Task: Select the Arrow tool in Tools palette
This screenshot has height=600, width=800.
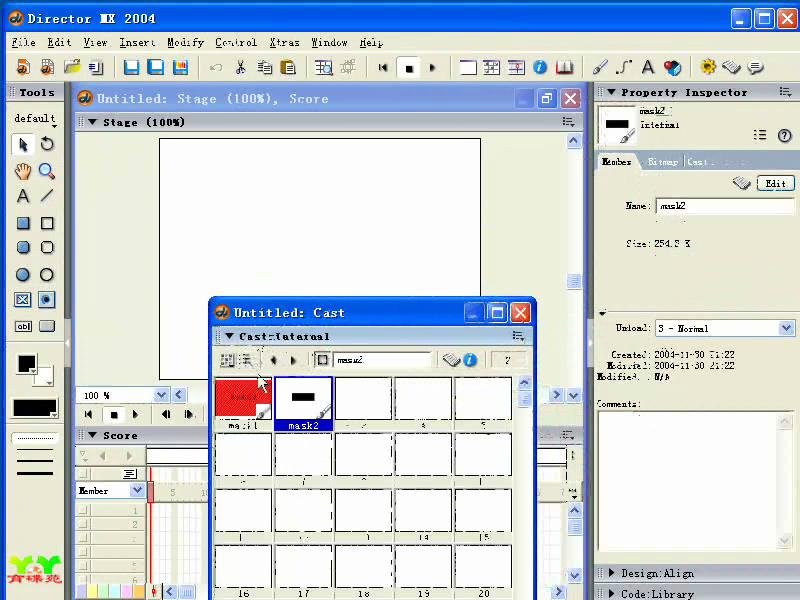Action: [x=23, y=144]
